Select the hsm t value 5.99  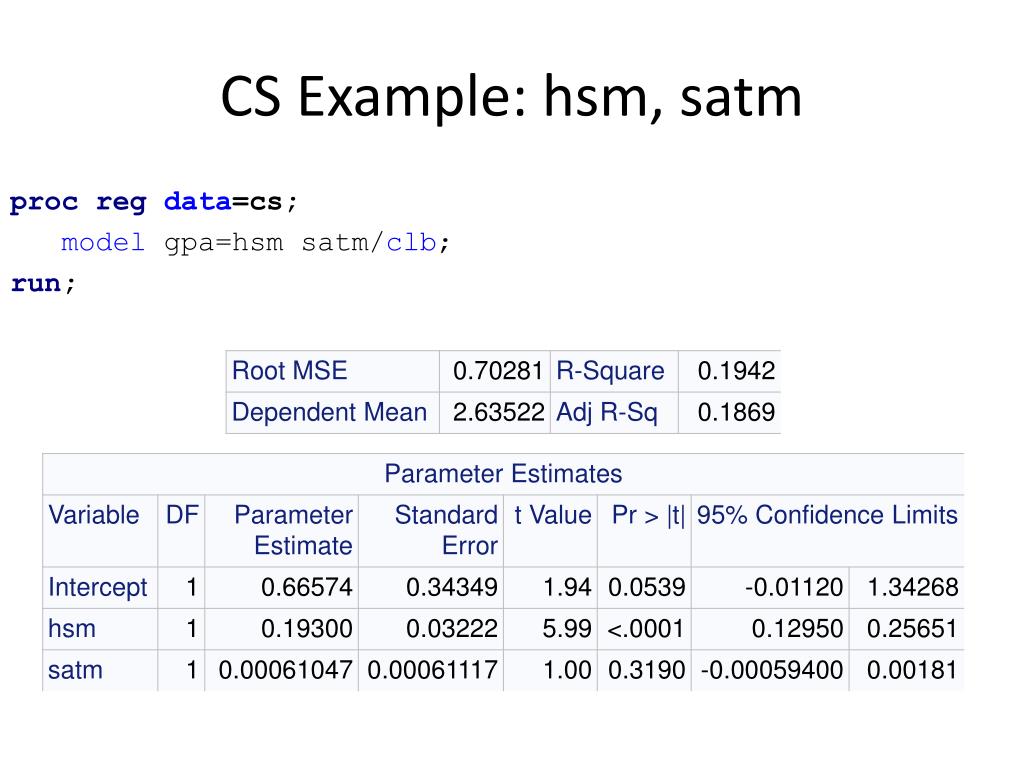tap(551, 629)
